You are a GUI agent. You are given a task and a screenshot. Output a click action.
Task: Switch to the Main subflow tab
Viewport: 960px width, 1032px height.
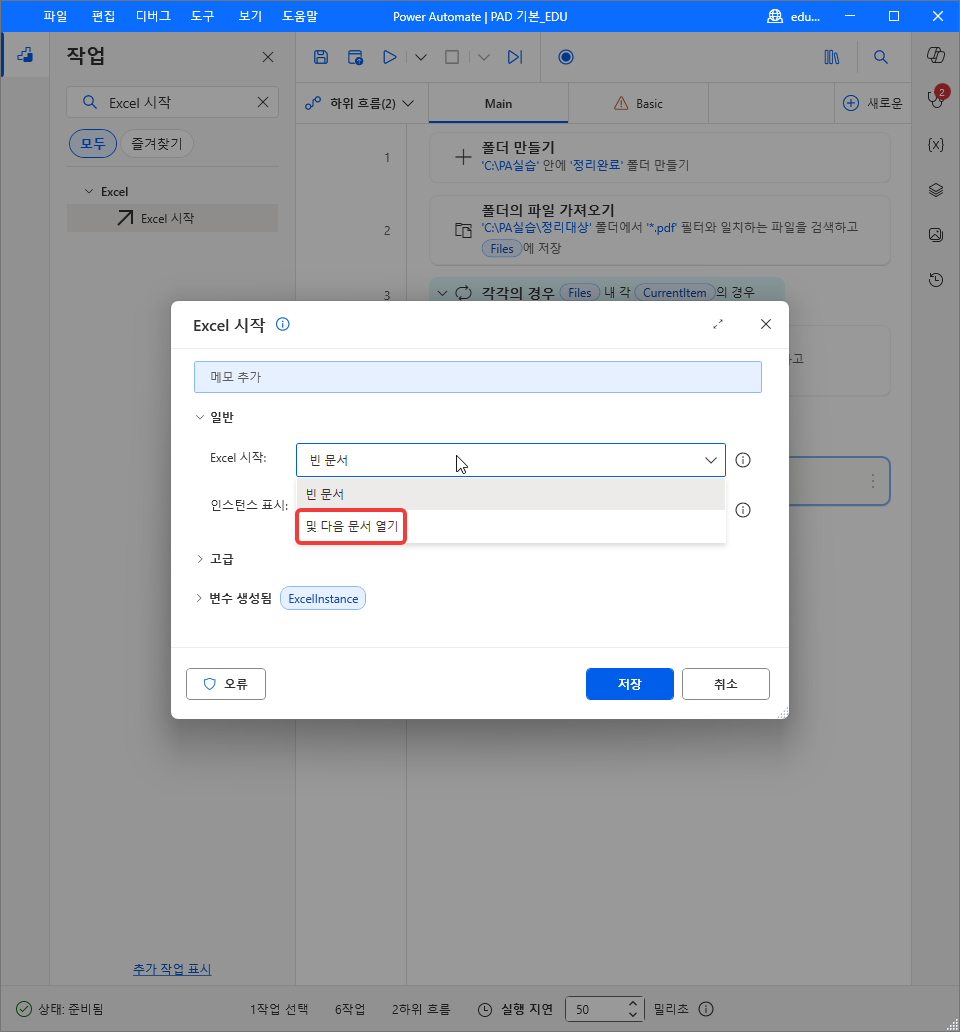(498, 103)
